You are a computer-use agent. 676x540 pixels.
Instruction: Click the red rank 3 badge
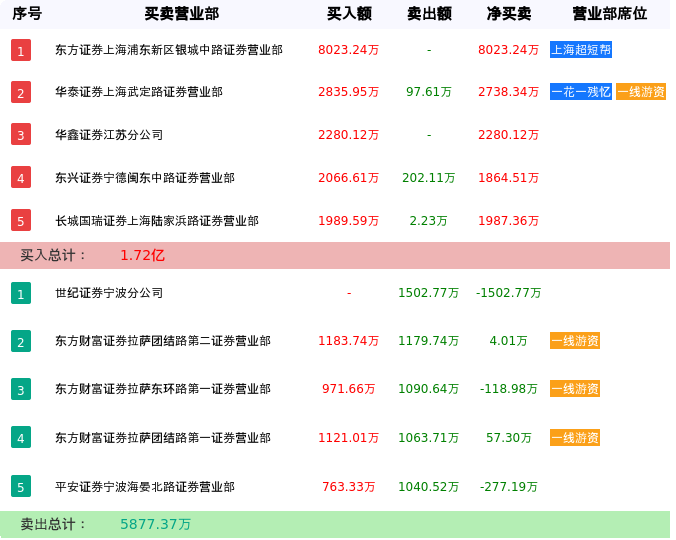pos(21,134)
